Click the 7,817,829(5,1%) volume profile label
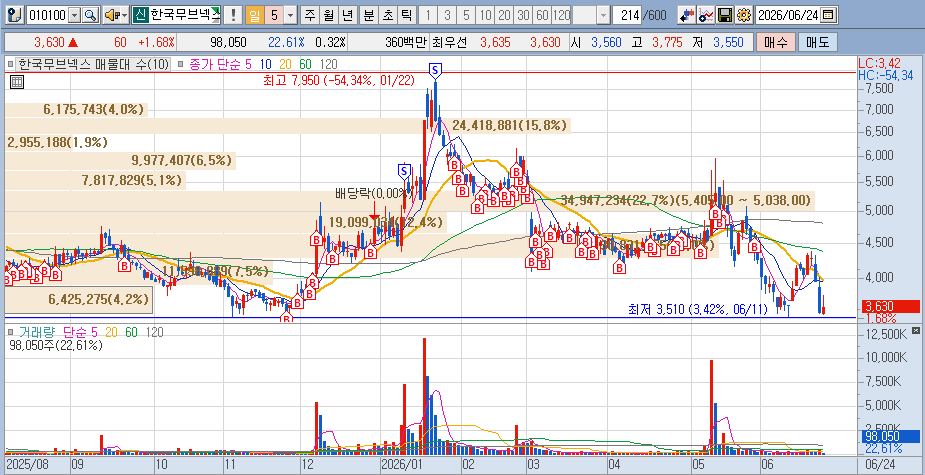The image size is (925, 475). pos(132,180)
